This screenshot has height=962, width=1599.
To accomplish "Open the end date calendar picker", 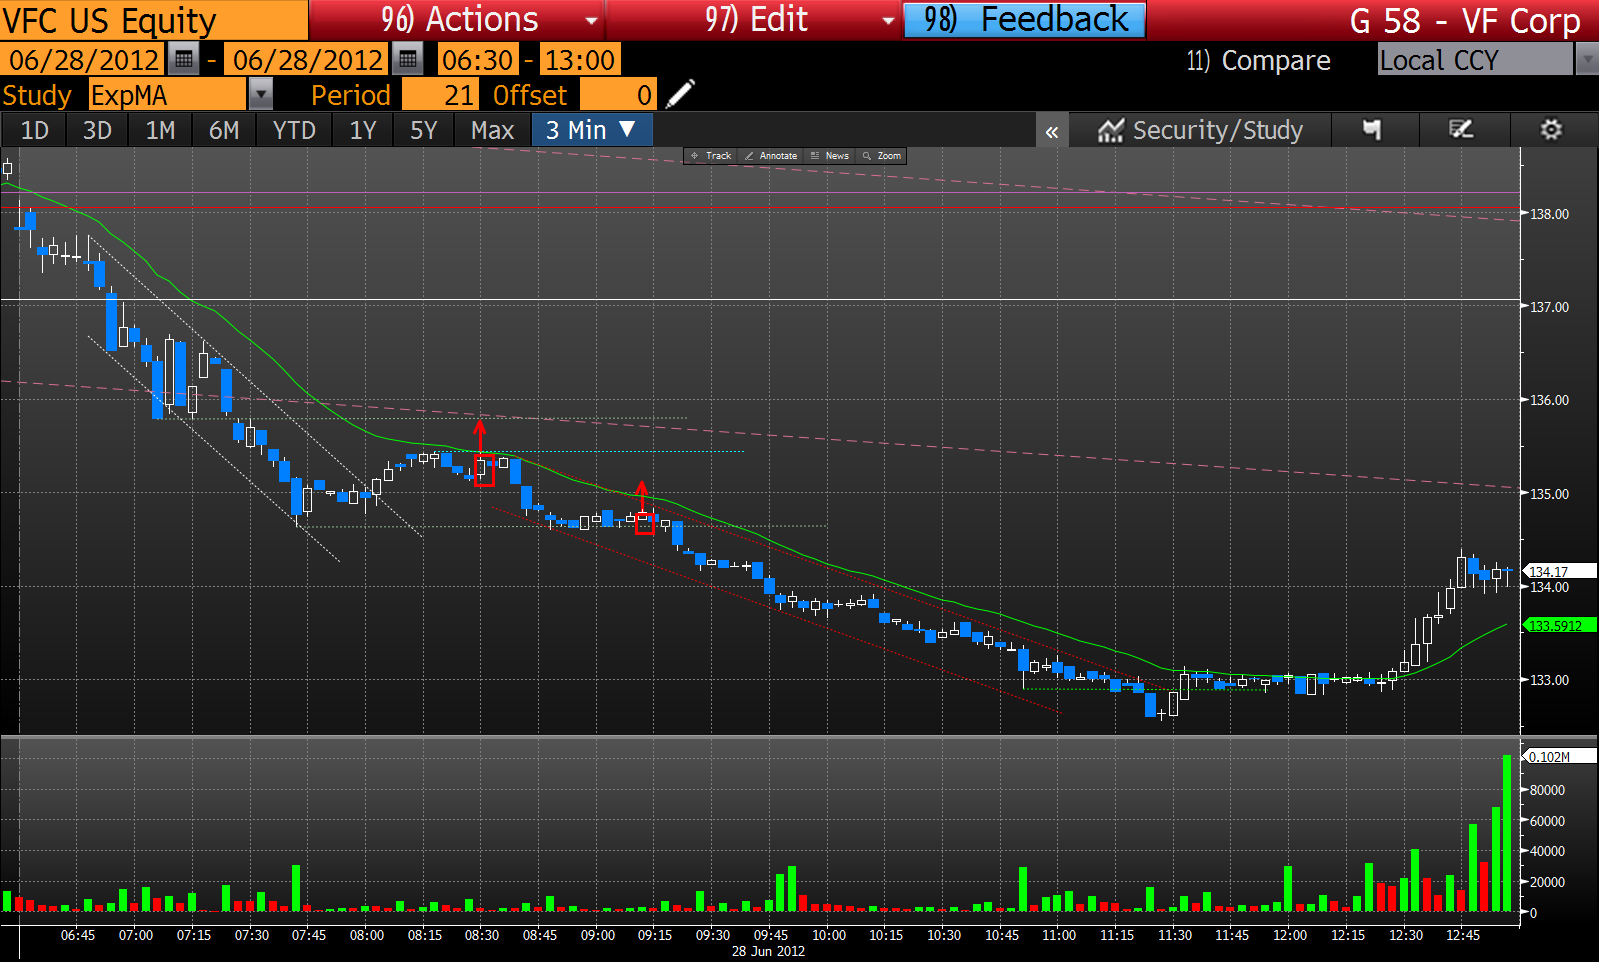I will coord(408,60).
